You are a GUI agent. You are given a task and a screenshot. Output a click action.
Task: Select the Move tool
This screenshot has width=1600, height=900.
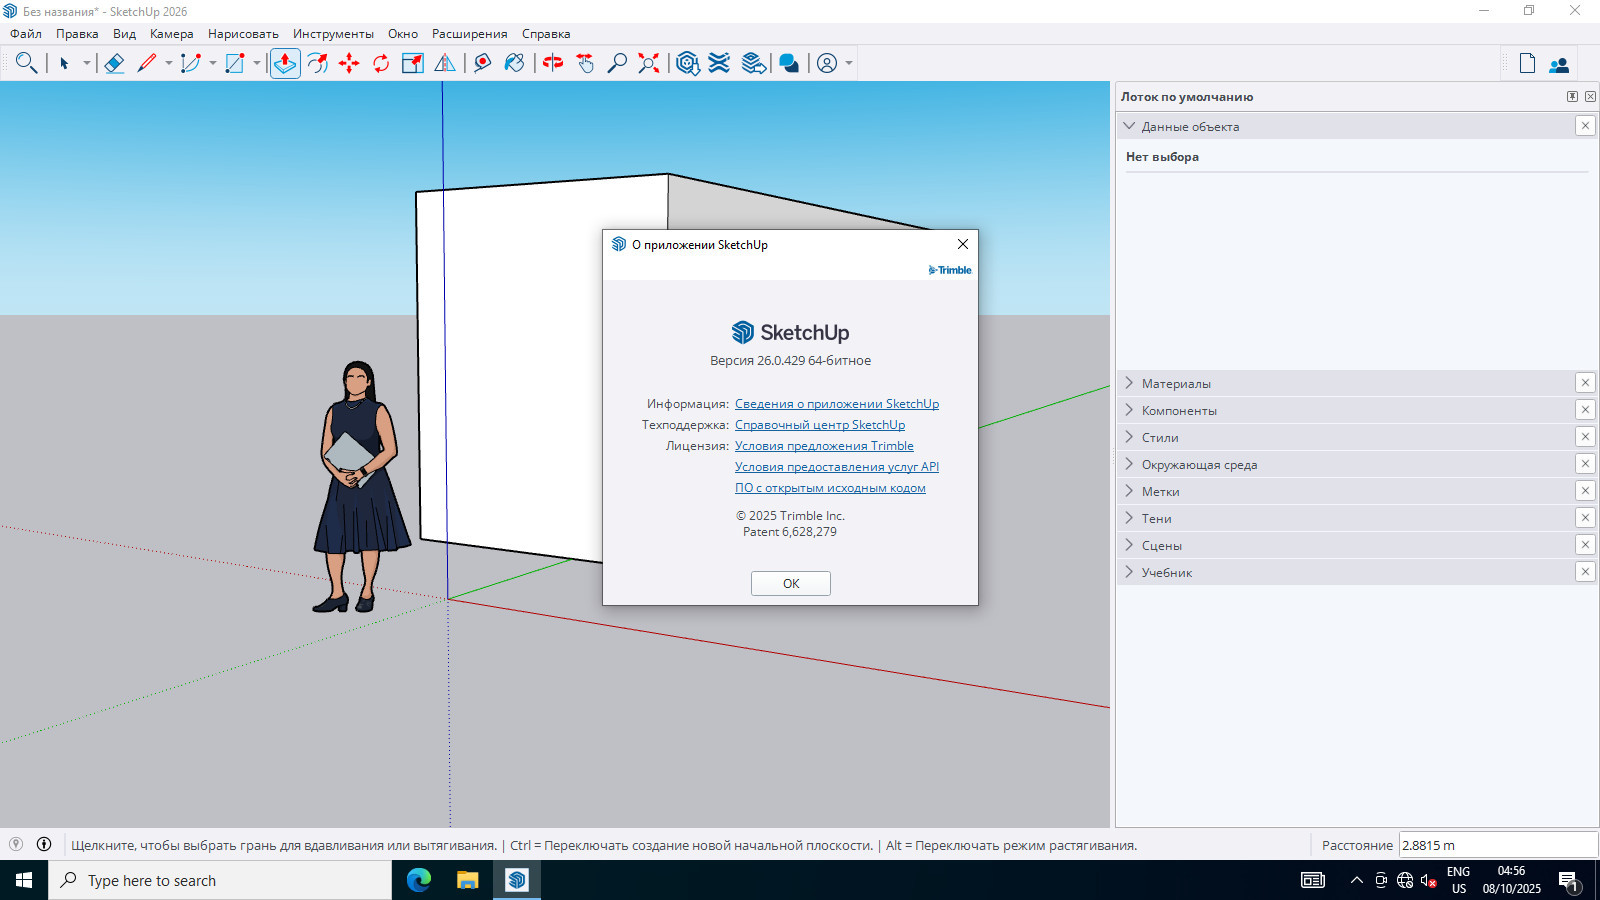pos(349,63)
